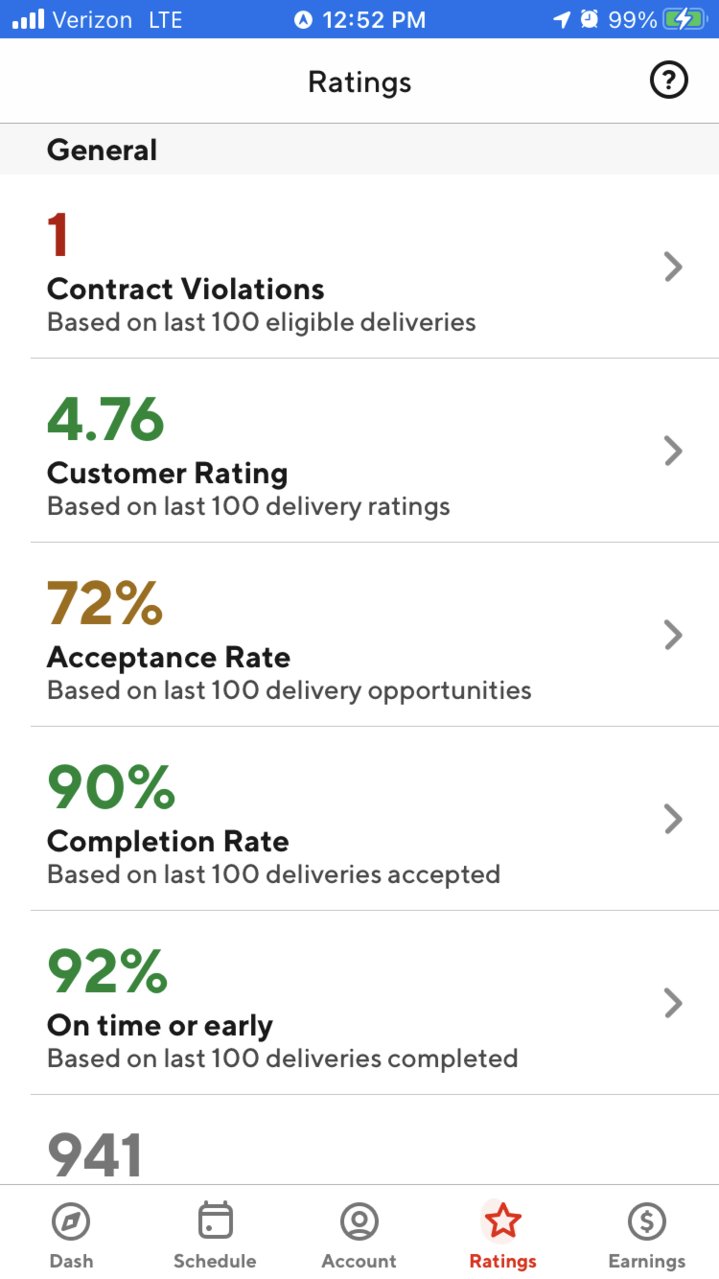Switch to the Earnings tab label
Image resolution: width=719 pixels, height=1279 pixels.
(x=647, y=1261)
